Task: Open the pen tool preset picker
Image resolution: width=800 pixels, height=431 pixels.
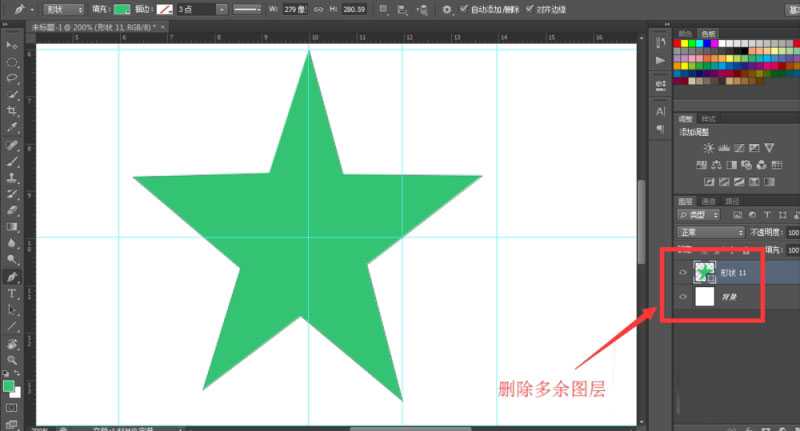Action: (x=23, y=9)
